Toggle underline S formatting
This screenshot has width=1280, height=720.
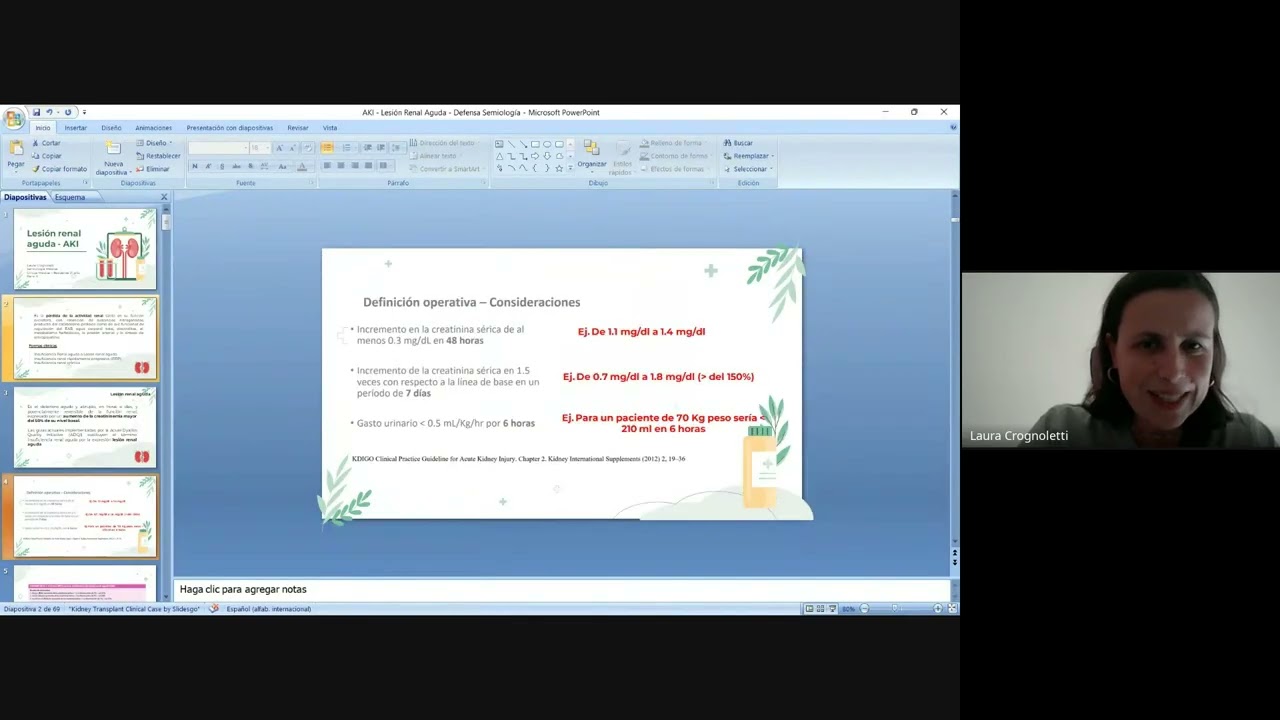pos(221,166)
